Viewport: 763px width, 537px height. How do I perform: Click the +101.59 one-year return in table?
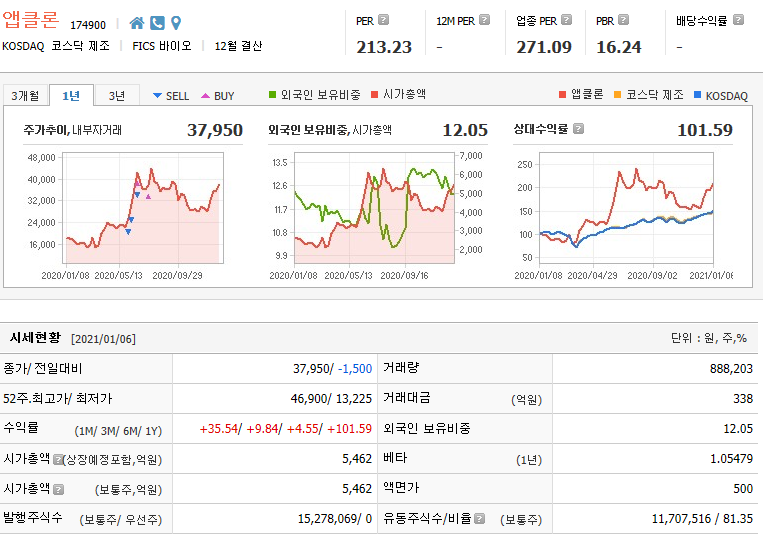click(x=349, y=429)
